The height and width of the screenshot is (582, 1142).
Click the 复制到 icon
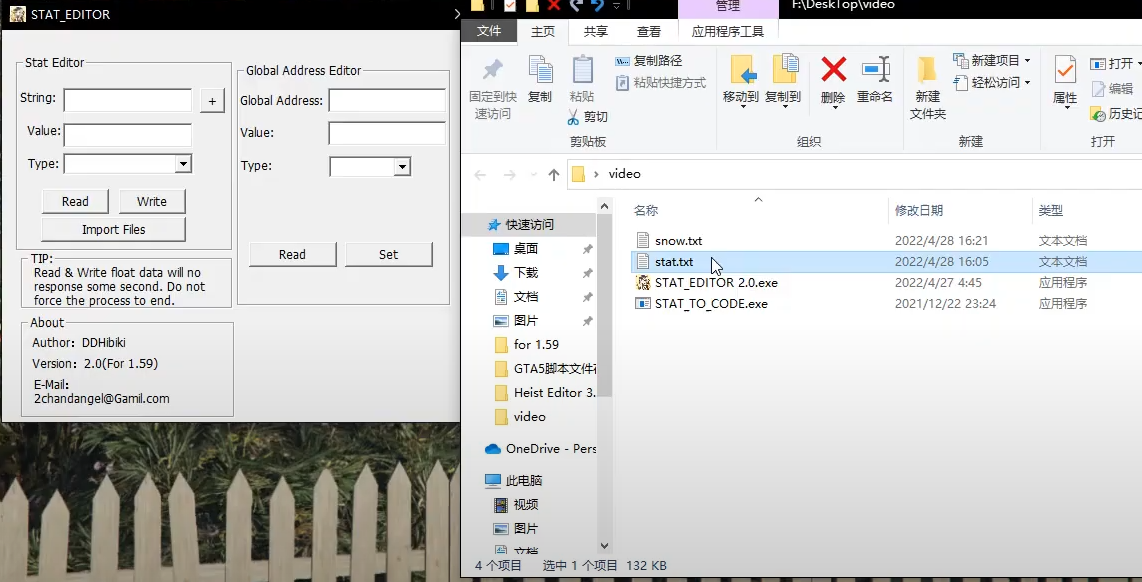(785, 69)
